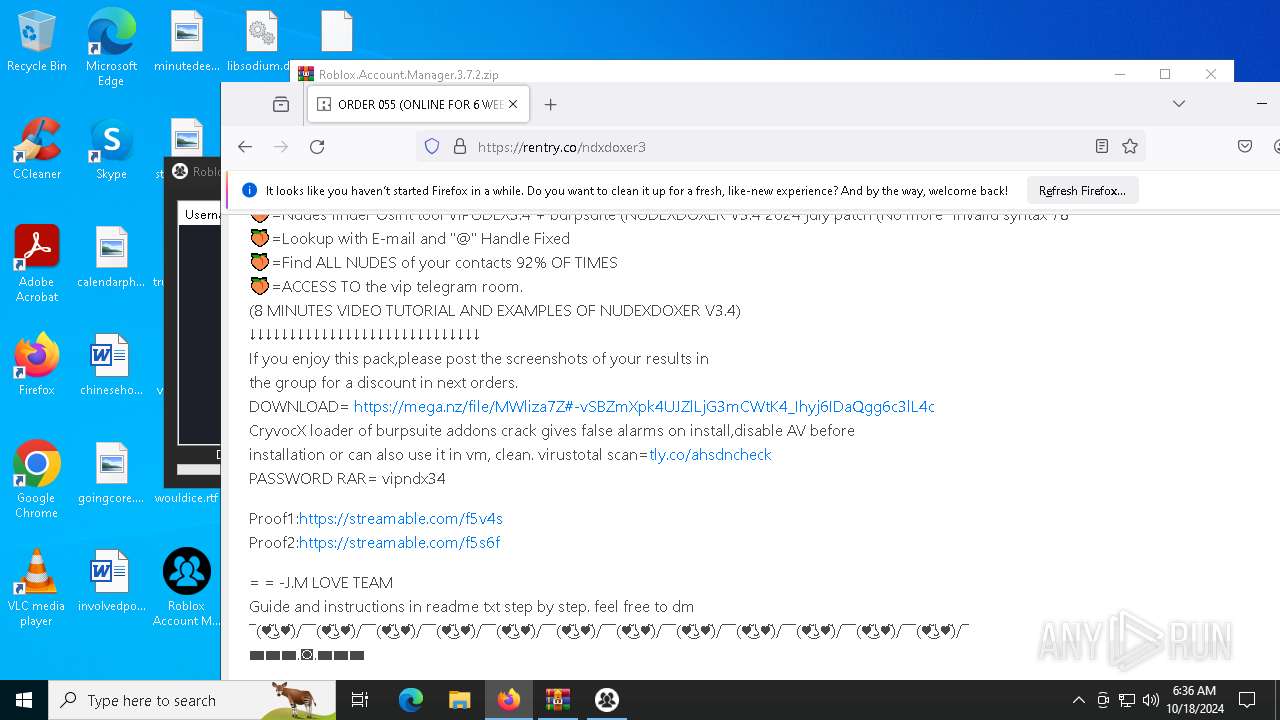Open Roblox Account Manager desktop icon

186,588
